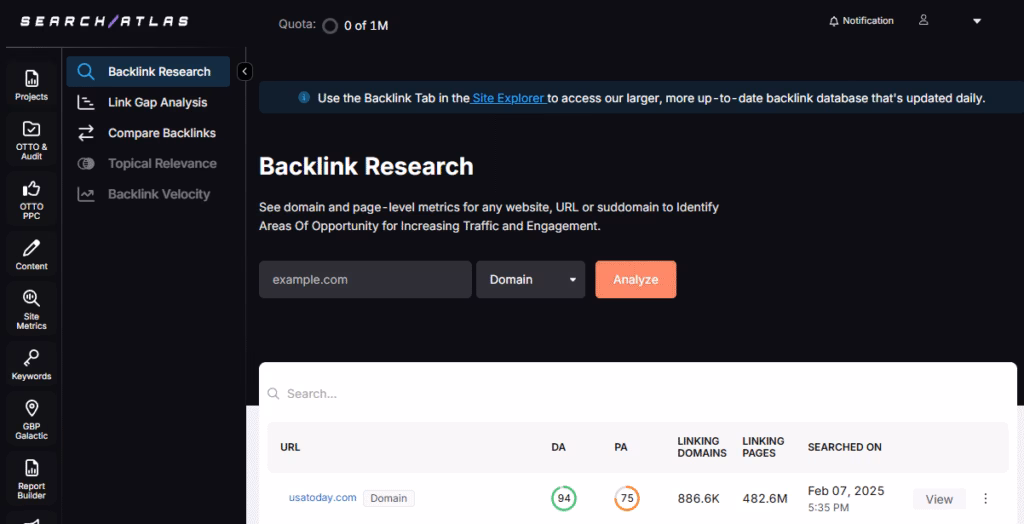Click the Analyze button
This screenshot has height=524, width=1024.
tap(635, 280)
